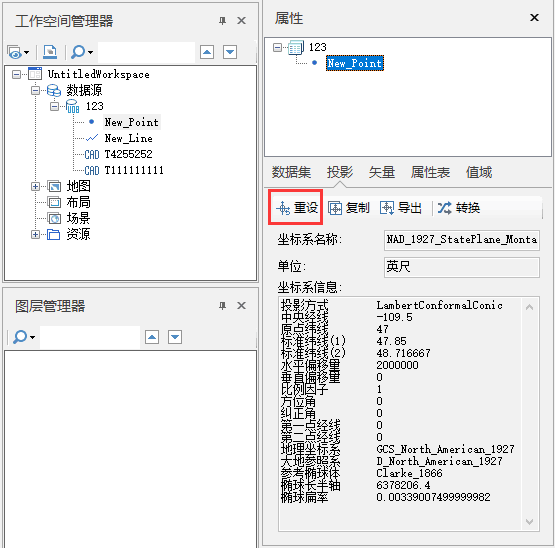The height and width of the screenshot is (548, 555).
Task: Expand the 资源 tree node
Action: 35,234
